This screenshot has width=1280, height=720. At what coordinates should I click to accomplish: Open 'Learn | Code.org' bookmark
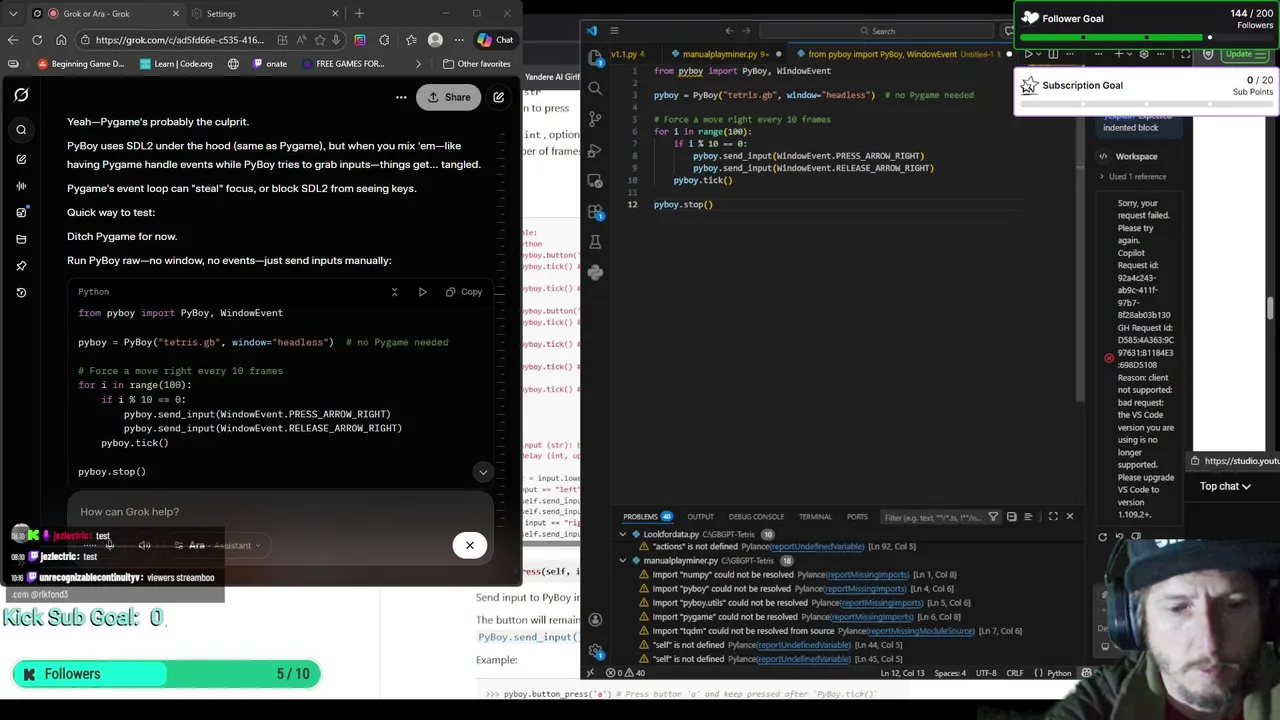tap(177, 64)
